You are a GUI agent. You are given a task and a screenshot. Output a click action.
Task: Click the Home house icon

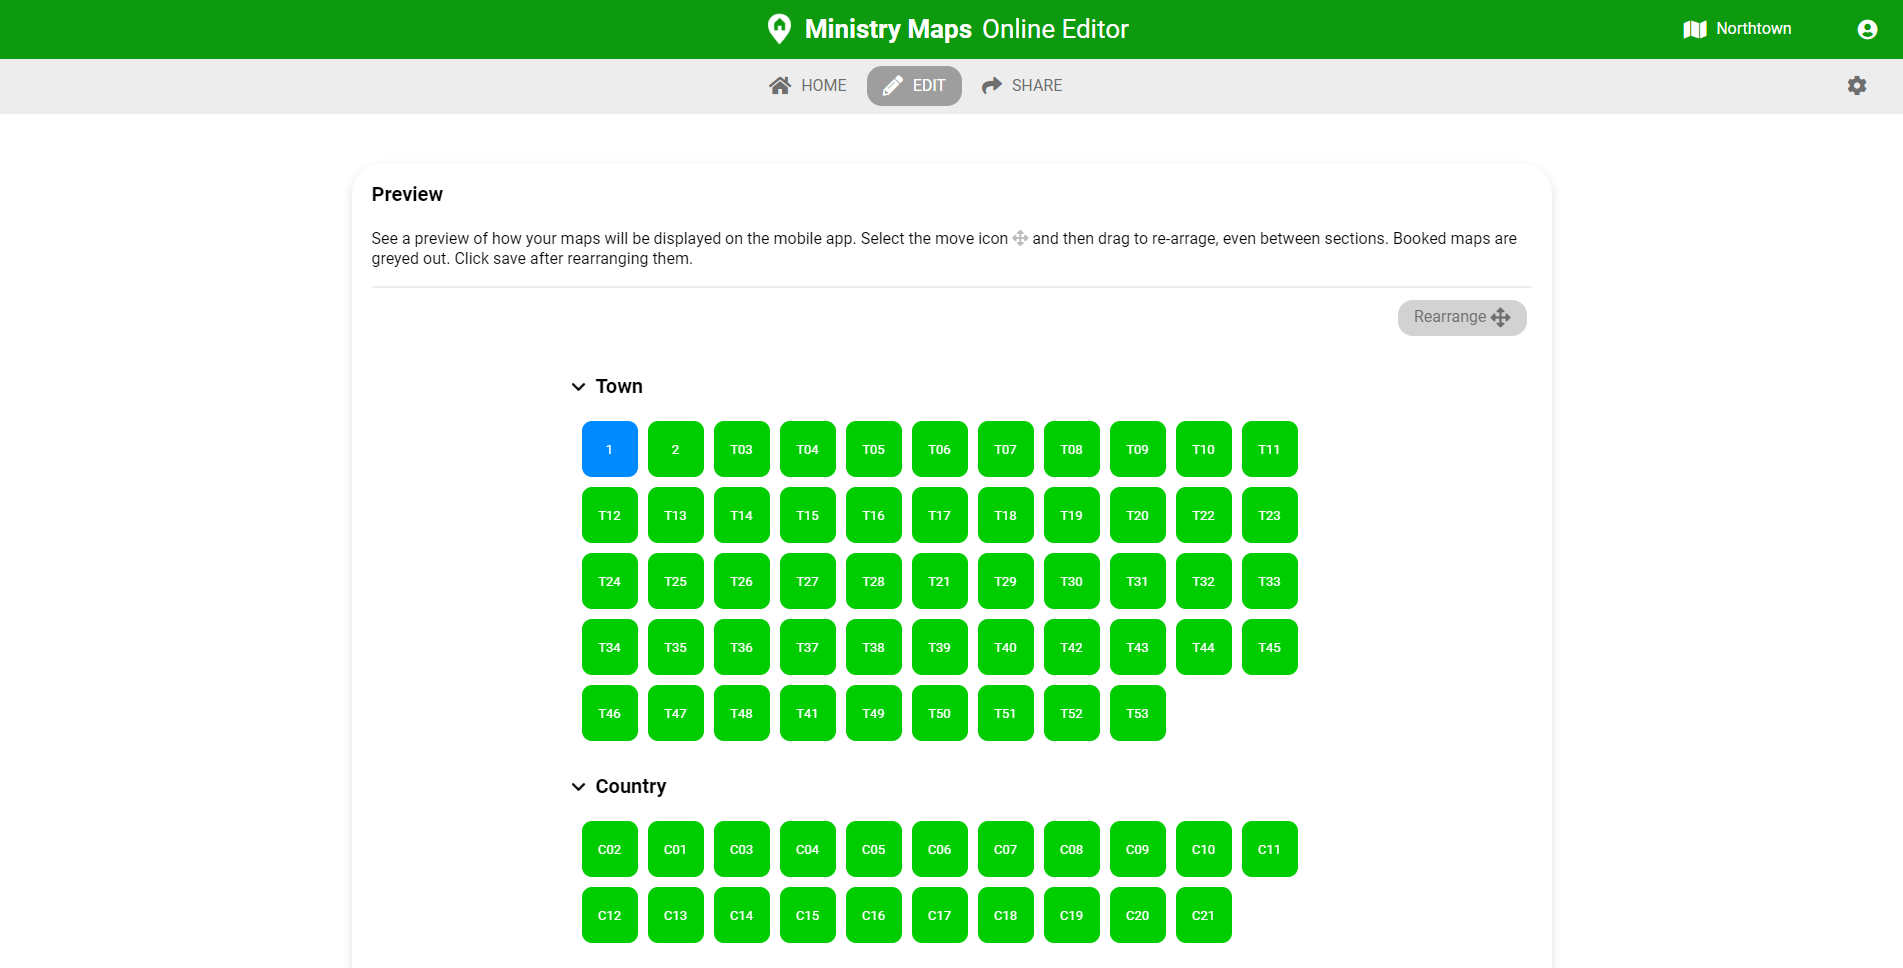point(780,86)
